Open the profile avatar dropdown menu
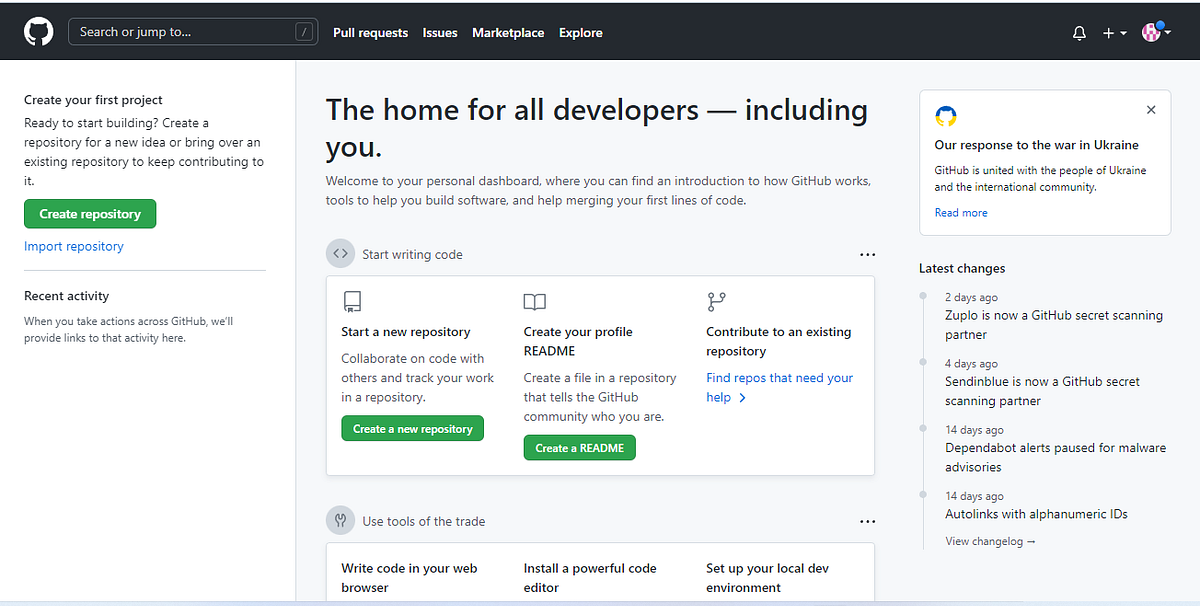The image size is (1200, 606). click(x=1152, y=32)
